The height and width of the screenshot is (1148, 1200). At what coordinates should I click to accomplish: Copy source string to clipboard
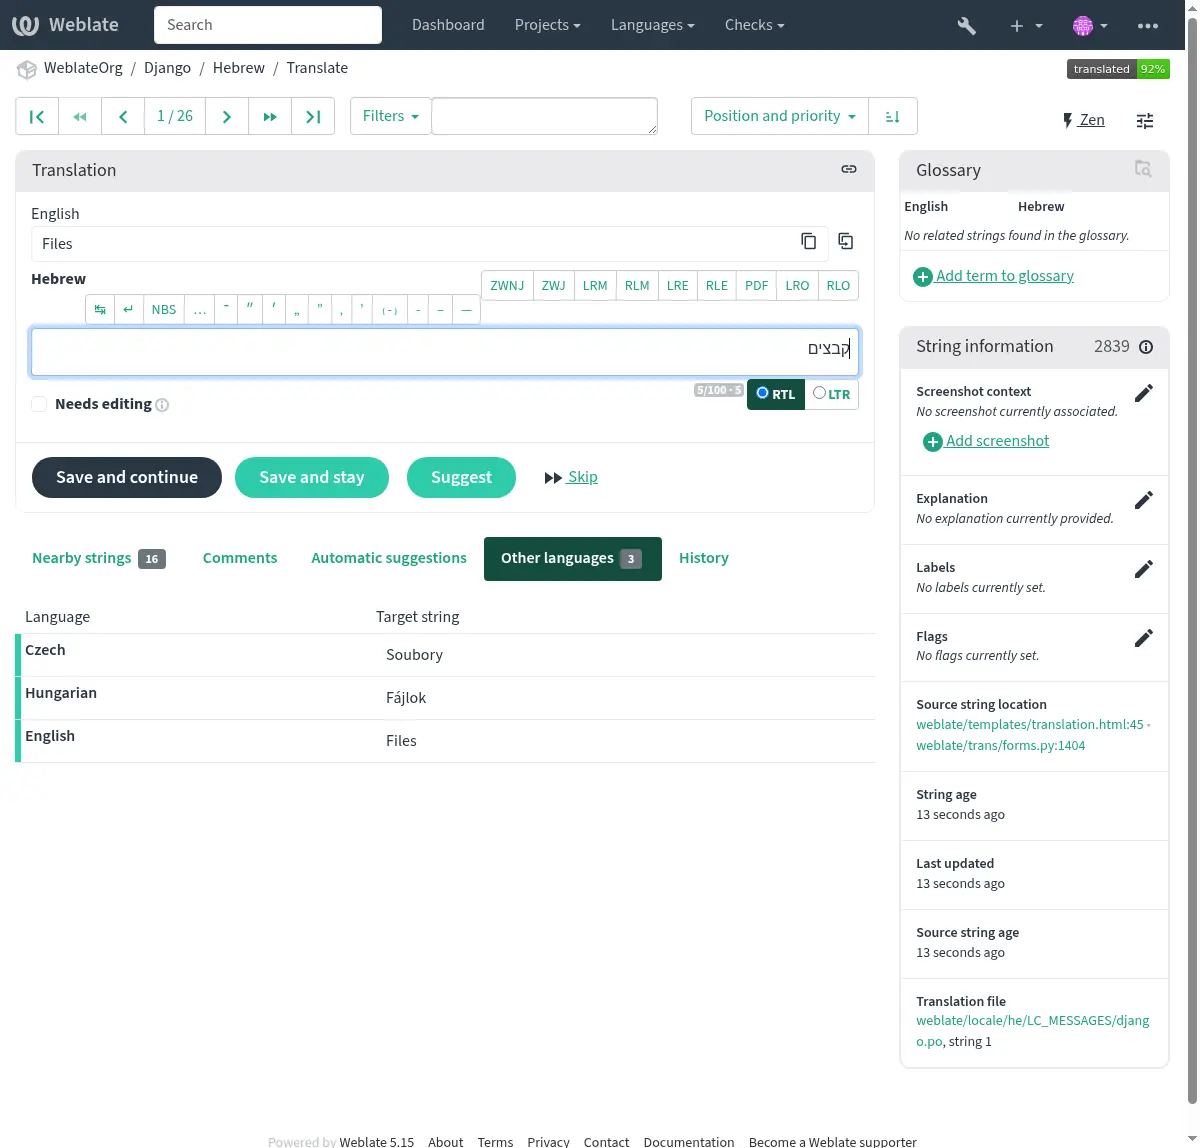(x=808, y=241)
